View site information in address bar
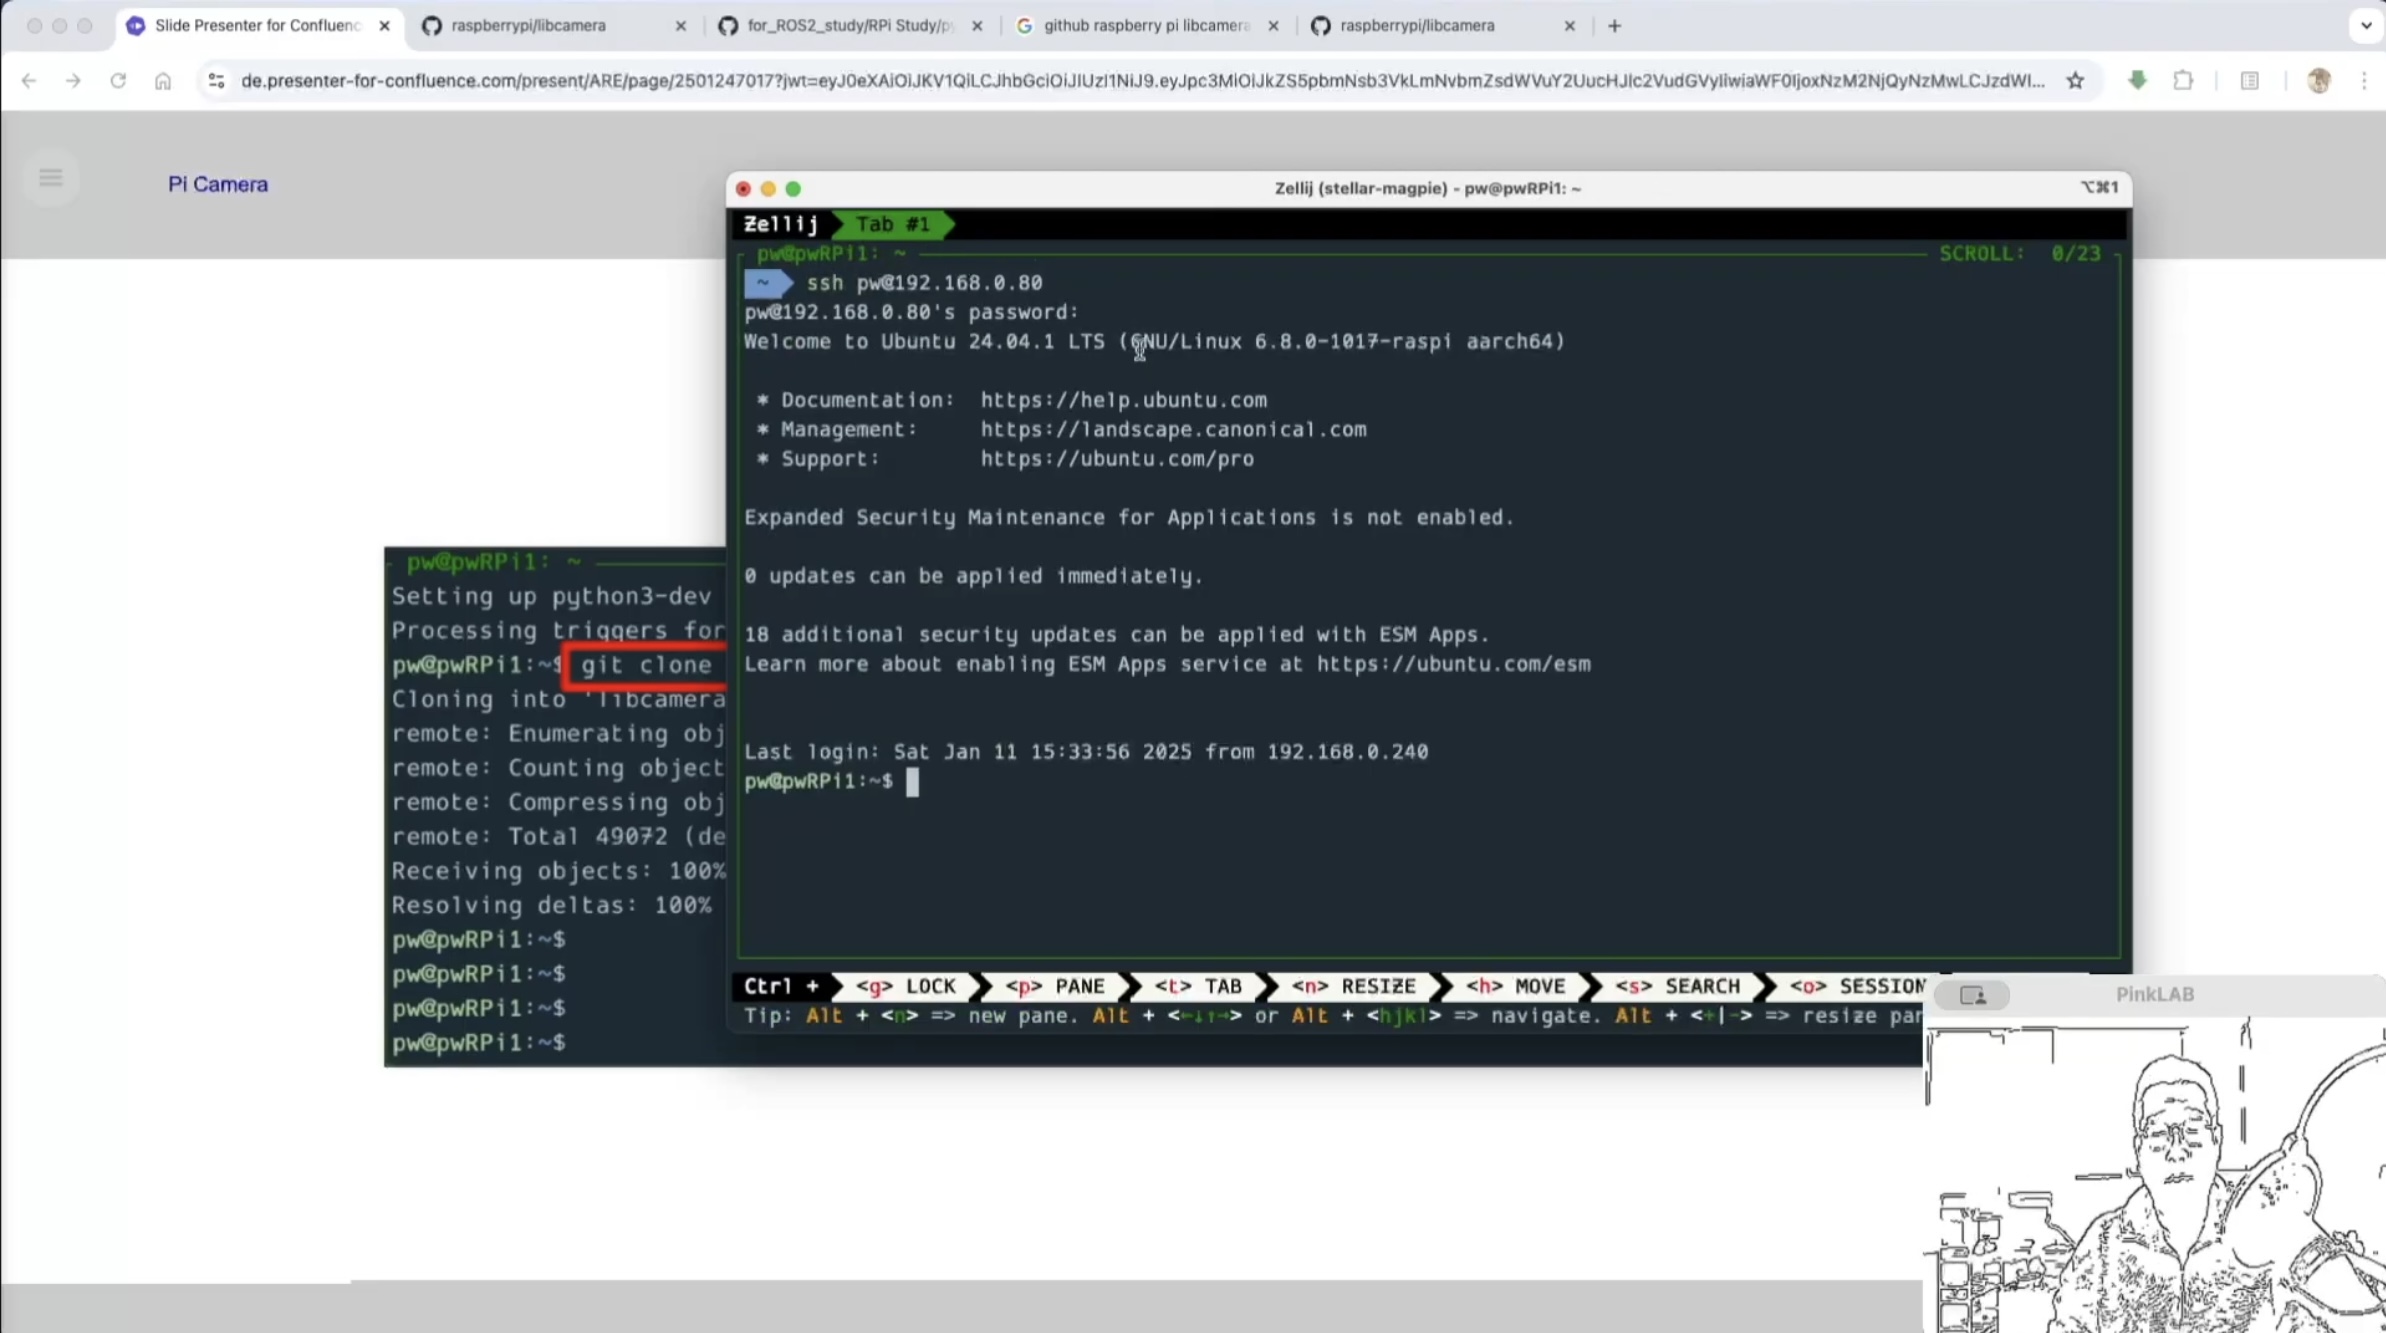 point(216,81)
